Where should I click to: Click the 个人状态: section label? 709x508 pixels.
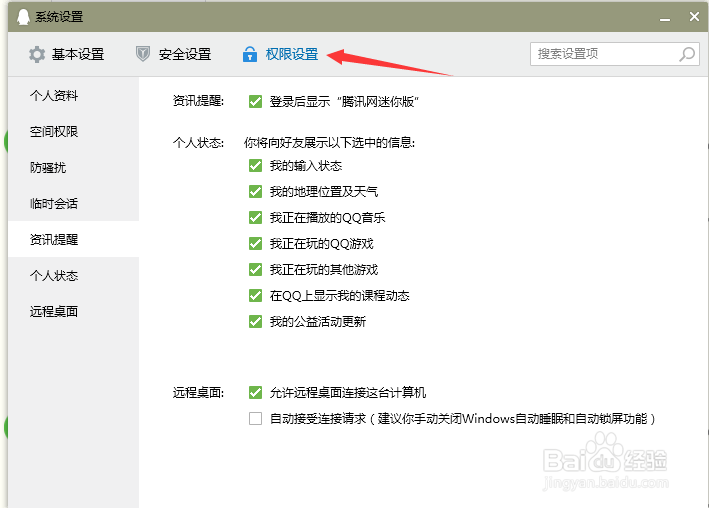tap(198, 143)
